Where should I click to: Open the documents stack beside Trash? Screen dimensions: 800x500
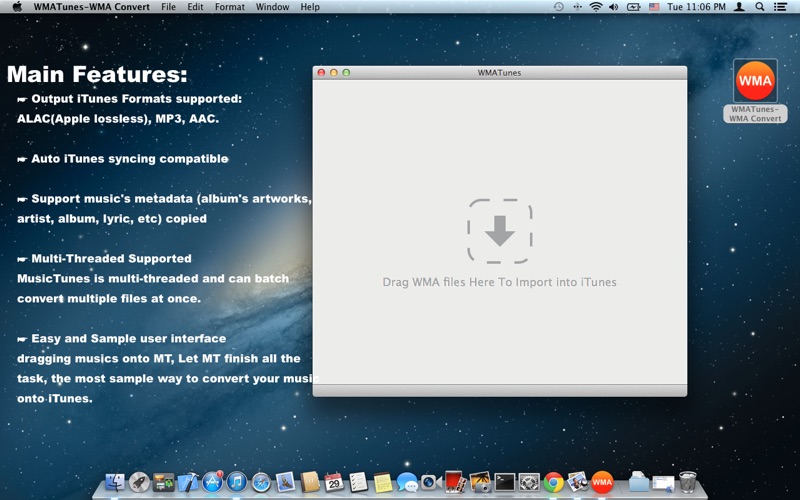(x=663, y=482)
